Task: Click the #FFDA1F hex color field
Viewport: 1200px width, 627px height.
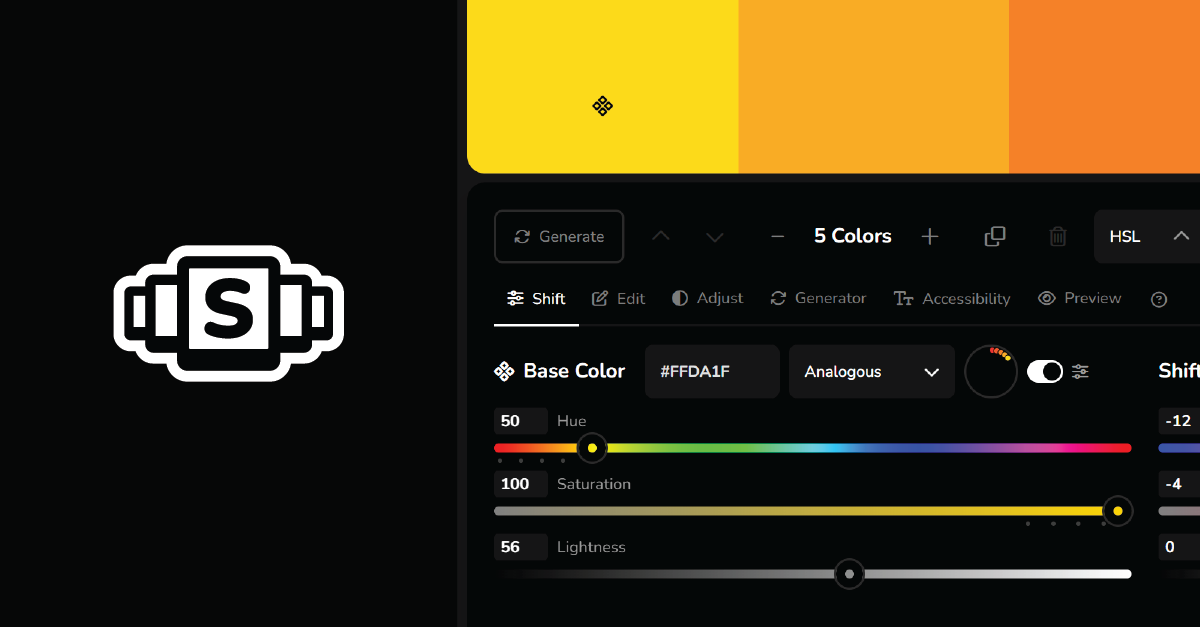Action: pyautogui.click(x=712, y=371)
